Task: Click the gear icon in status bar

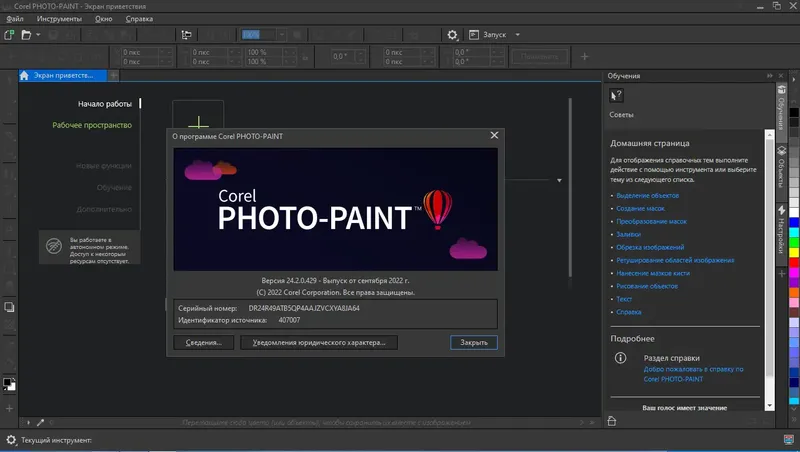Action: [10, 440]
